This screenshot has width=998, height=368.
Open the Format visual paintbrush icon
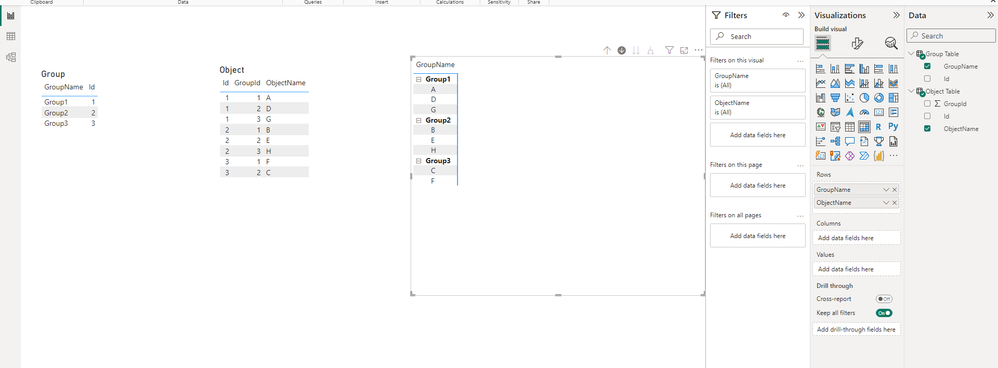pos(857,43)
